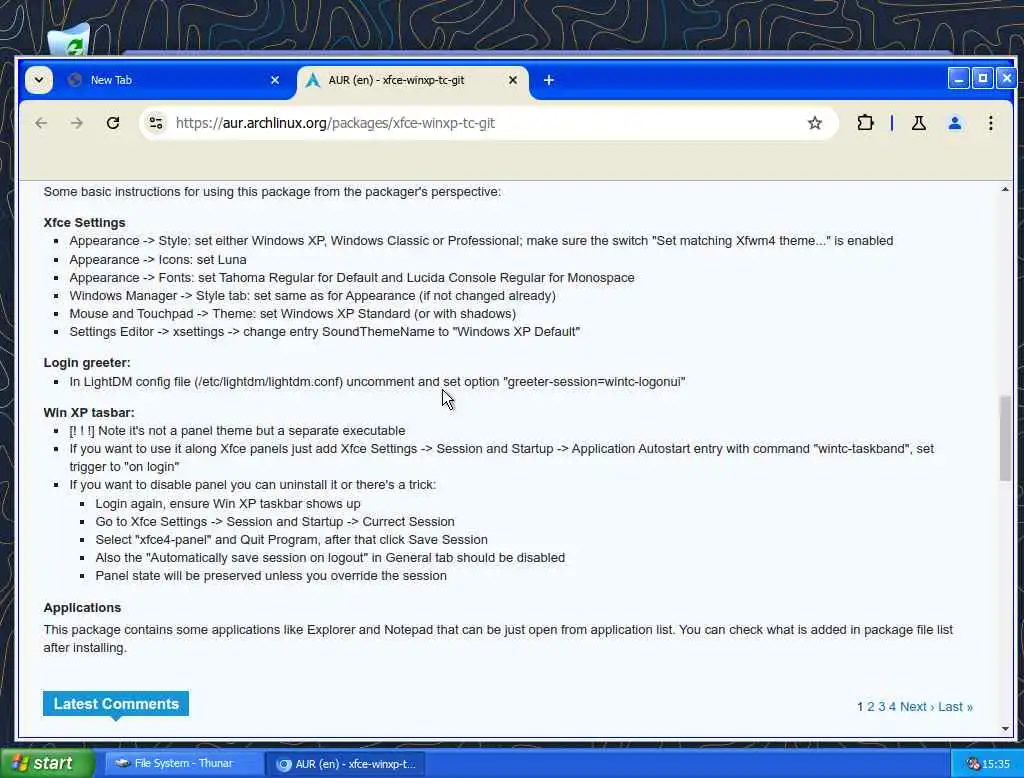Click the 15:35 clock in the tray
The width and height of the screenshot is (1024, 778).
point(996,764)
